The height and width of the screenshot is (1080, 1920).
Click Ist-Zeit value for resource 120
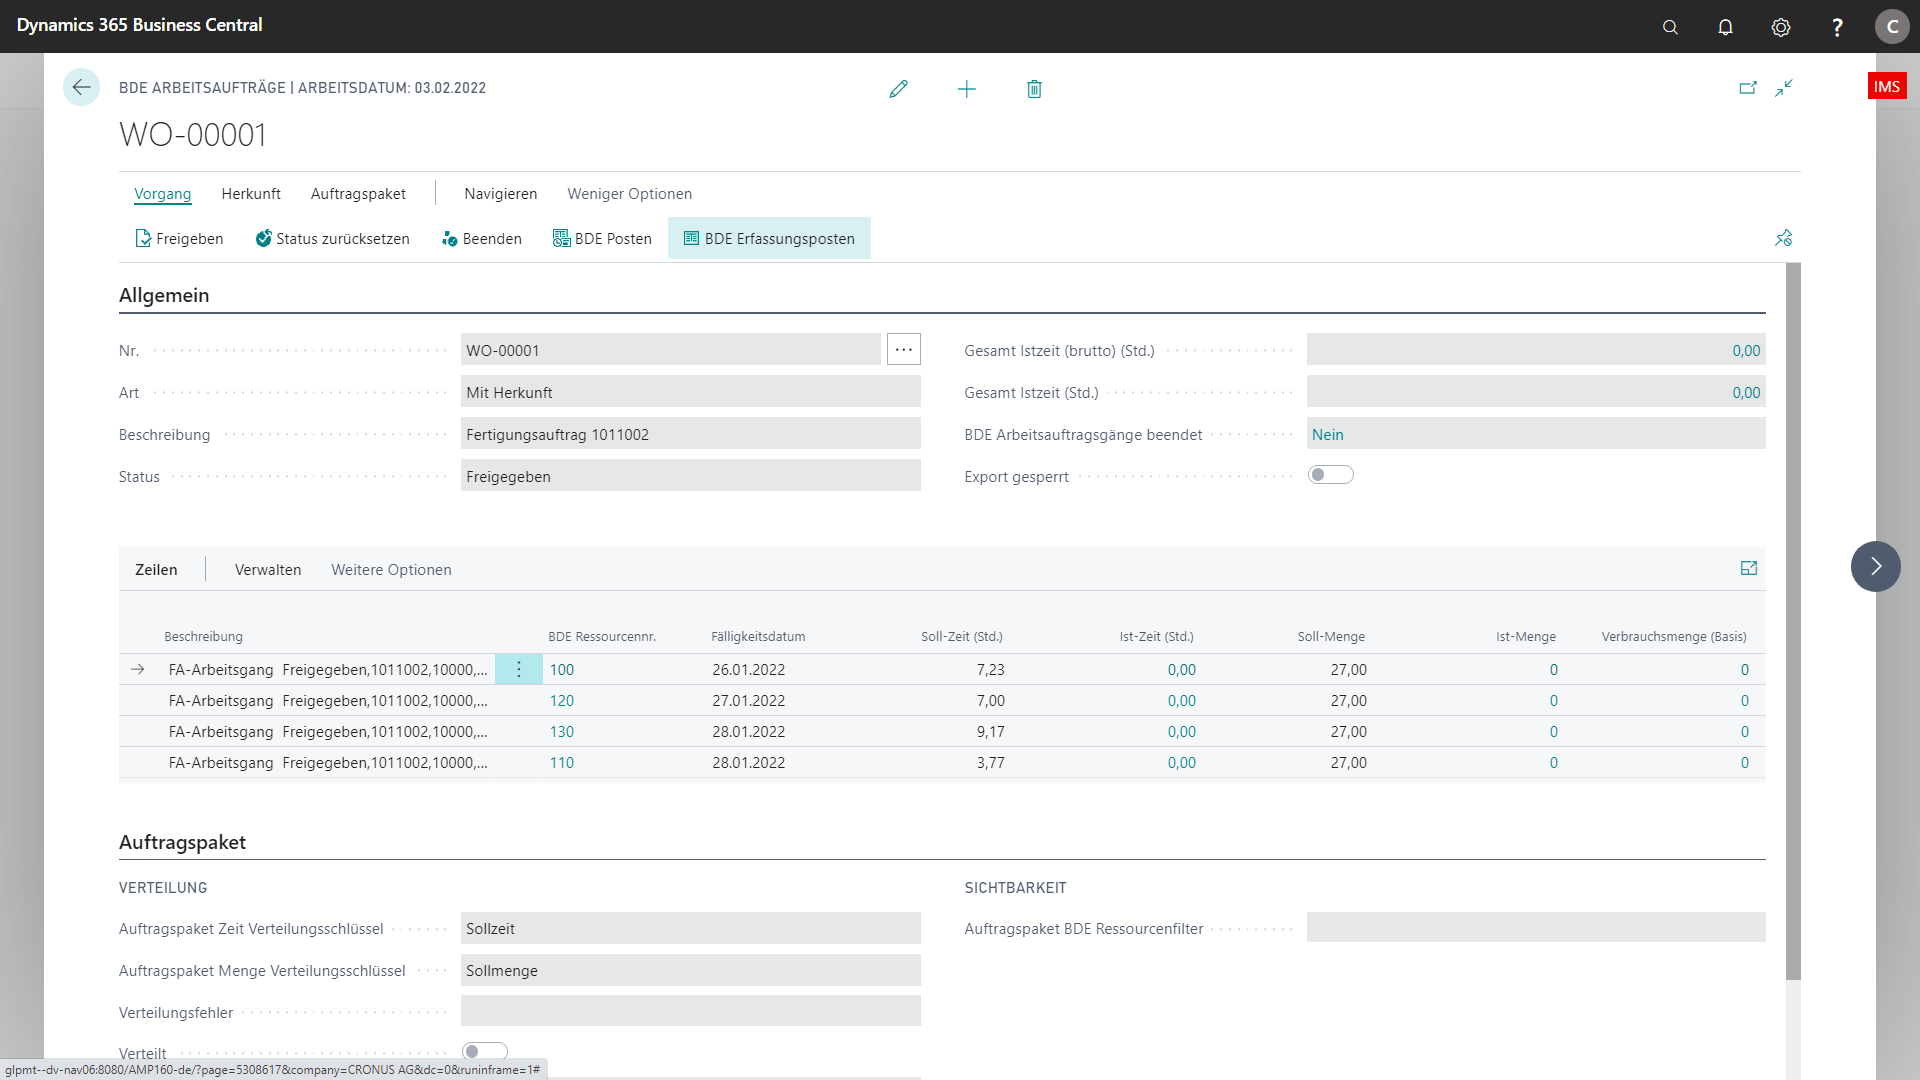point(1182,701)
